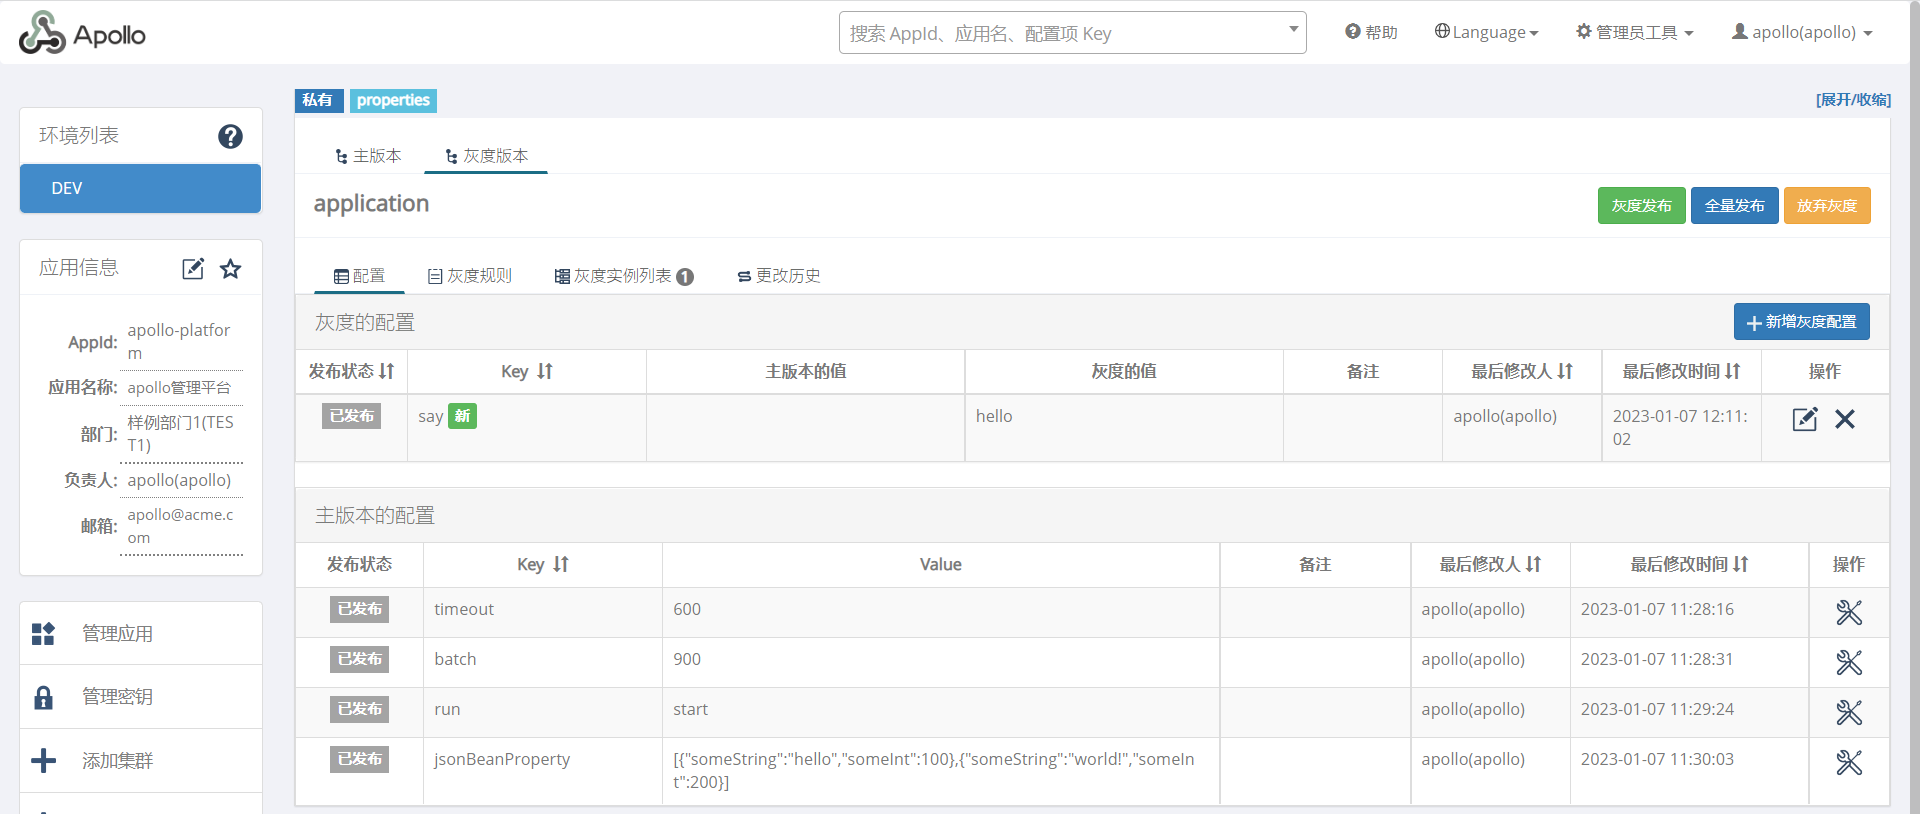Open the Manage Secret menu entry
Viewport: 1920px width, 814px height.
pyautogui.click(x=141, y=697)
